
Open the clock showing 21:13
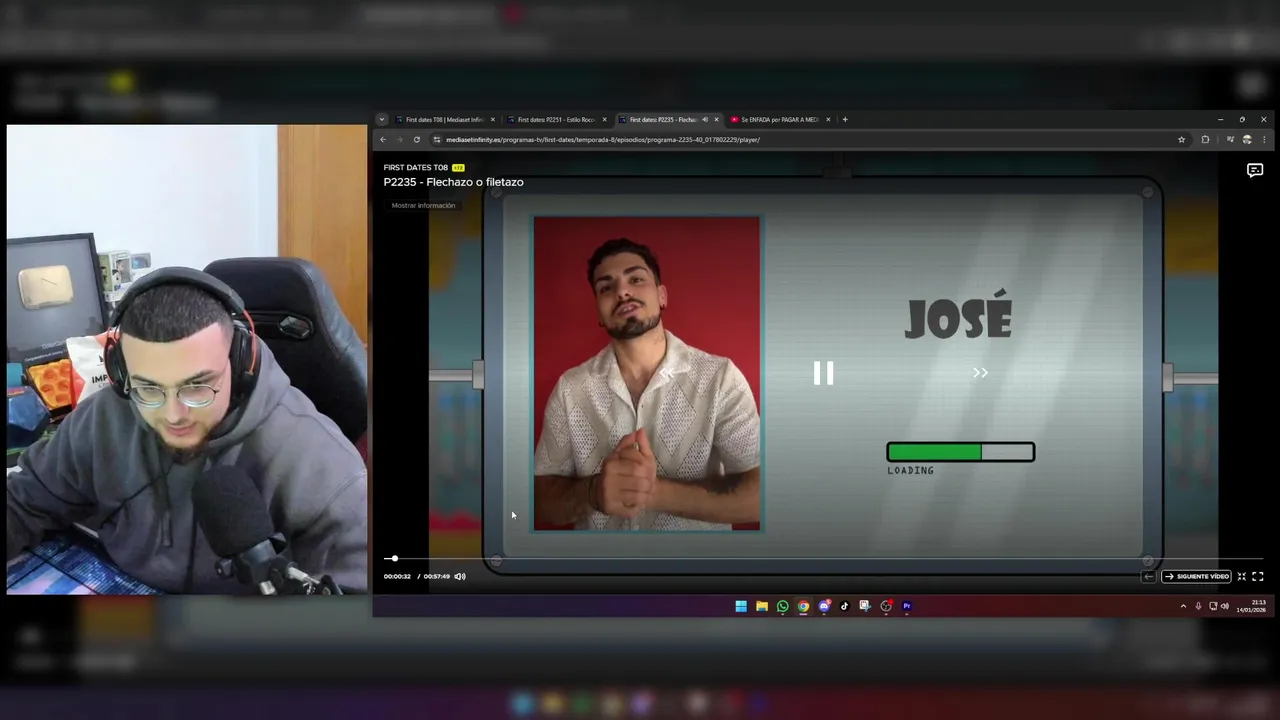tap(1251, 606)
